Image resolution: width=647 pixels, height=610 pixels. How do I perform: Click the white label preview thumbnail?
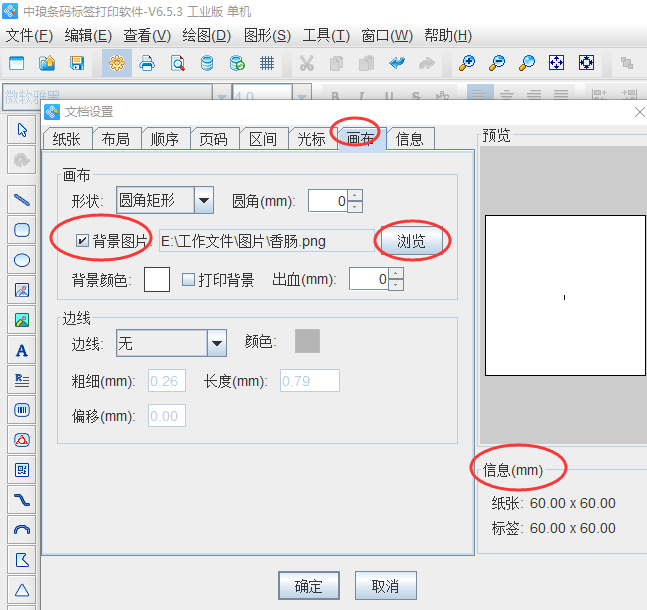[x=565, y=296]
